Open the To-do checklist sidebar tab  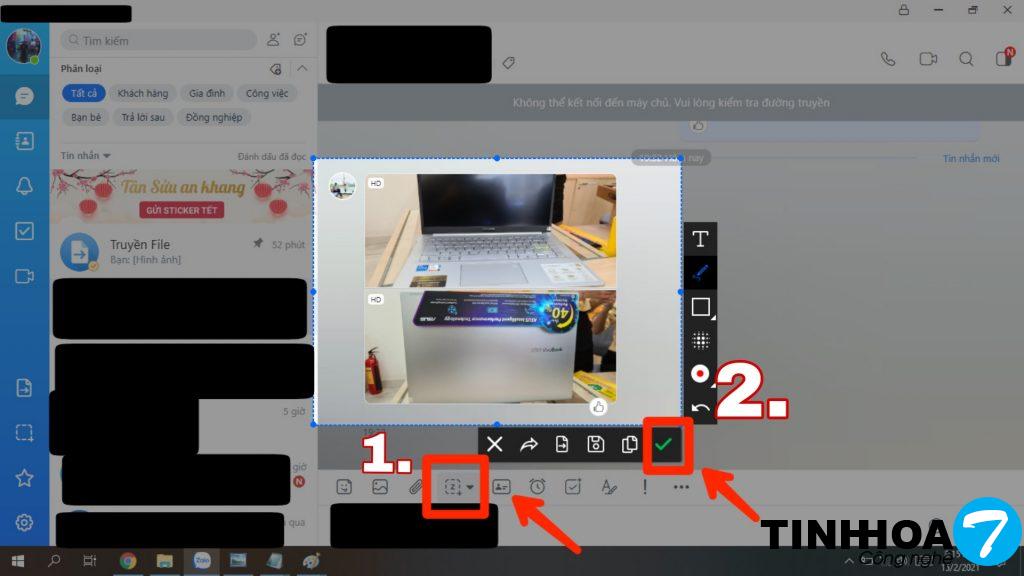tap(24, 231)
